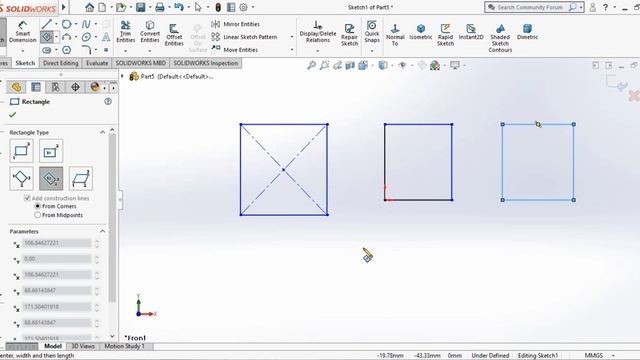640x360 pixels.
Task: Click Convert Entities tool
Action: coord(150,32)
